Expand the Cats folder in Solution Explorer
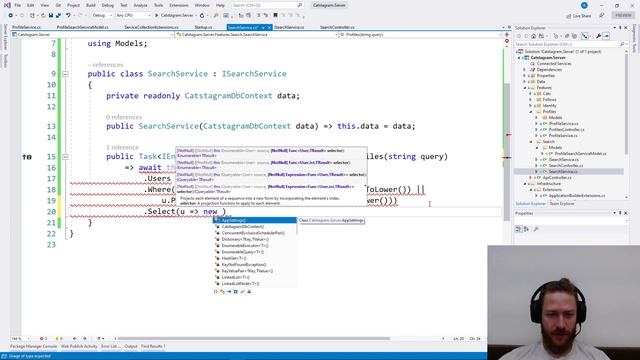 531,94
